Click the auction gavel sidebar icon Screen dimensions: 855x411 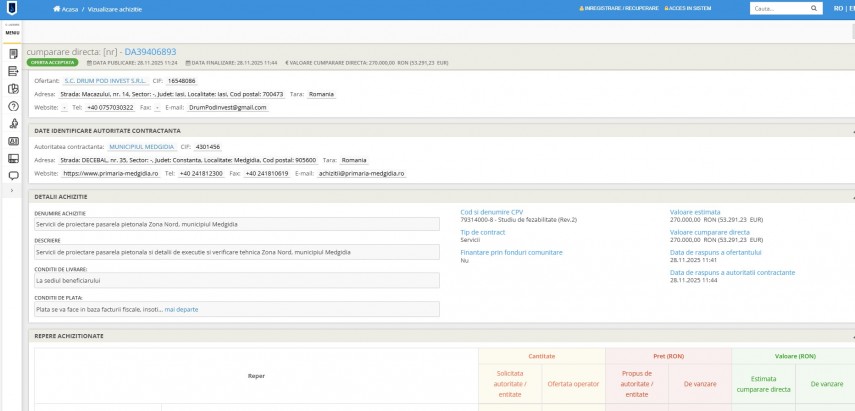click(13, 123)
